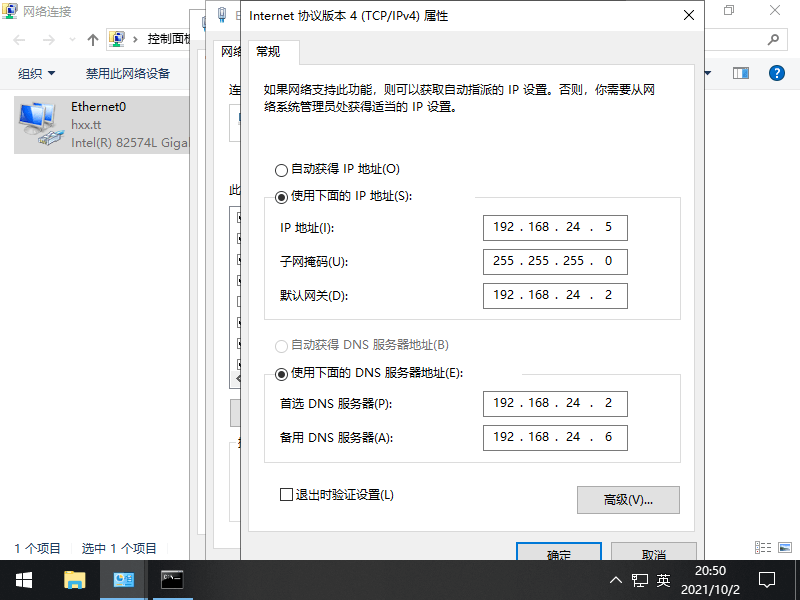Click the alternate DNS server field 192.168.24.6
This screenshot has height=600, width=800.
[x=555, y=438]
